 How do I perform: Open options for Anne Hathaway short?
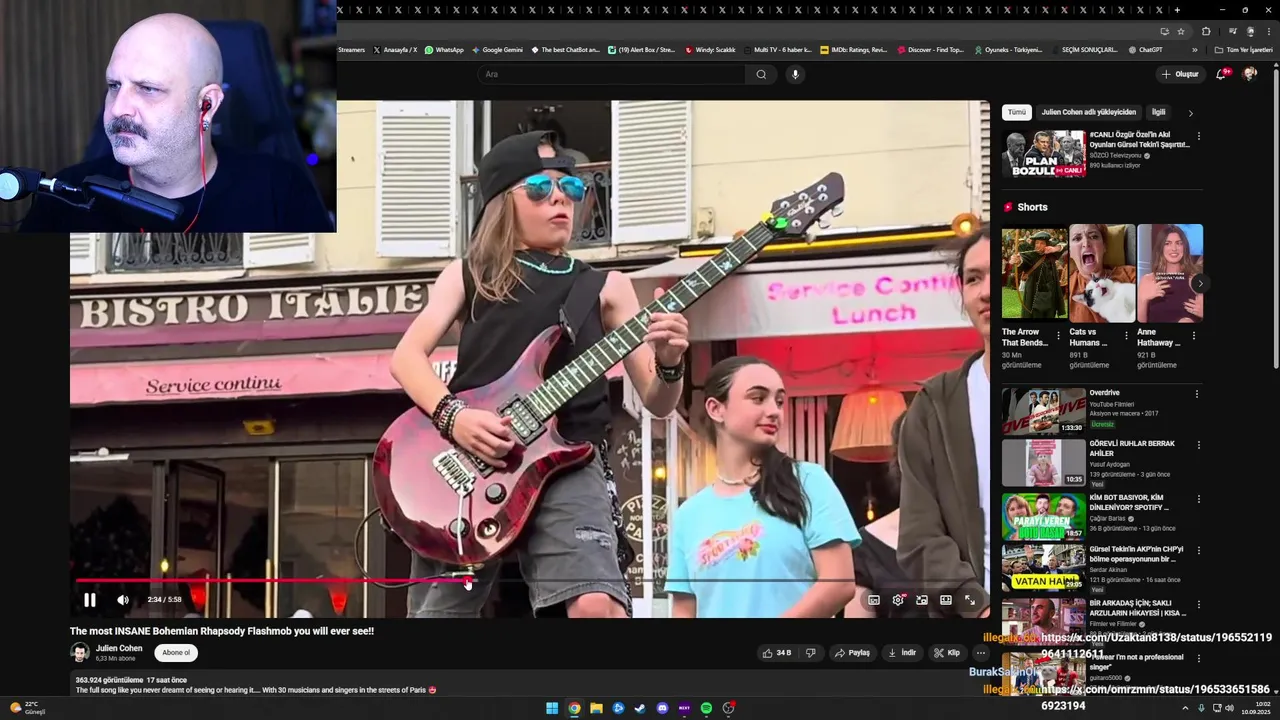pos(1193,336)
